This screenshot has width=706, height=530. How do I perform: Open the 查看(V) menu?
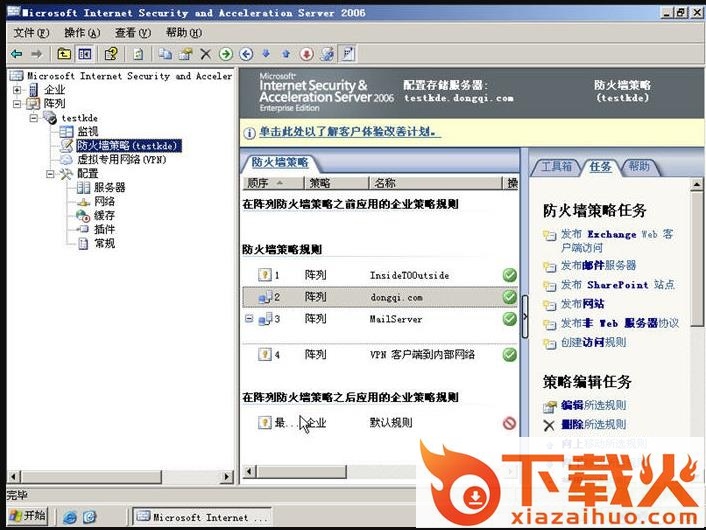pos(133,33)
